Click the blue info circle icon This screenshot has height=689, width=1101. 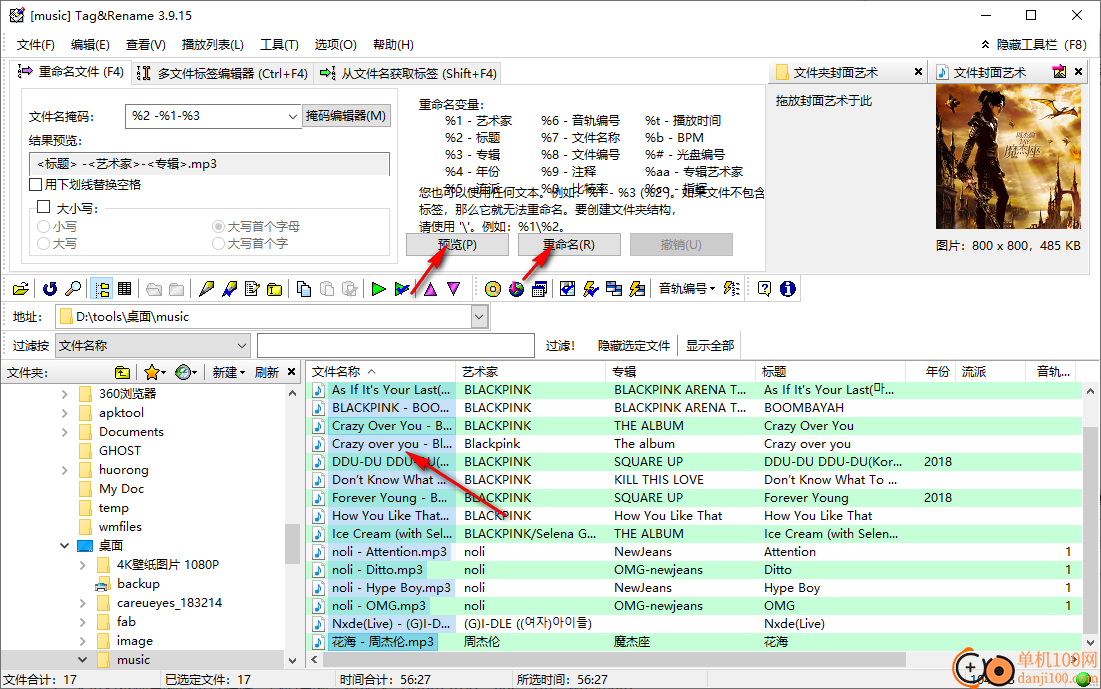tap(788, 289)
